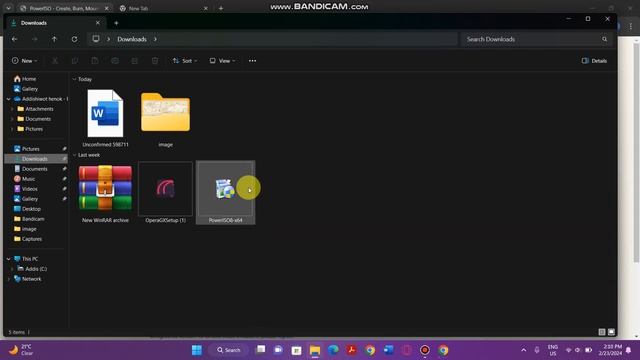Open notification bell in the tray

coord(629,350)
